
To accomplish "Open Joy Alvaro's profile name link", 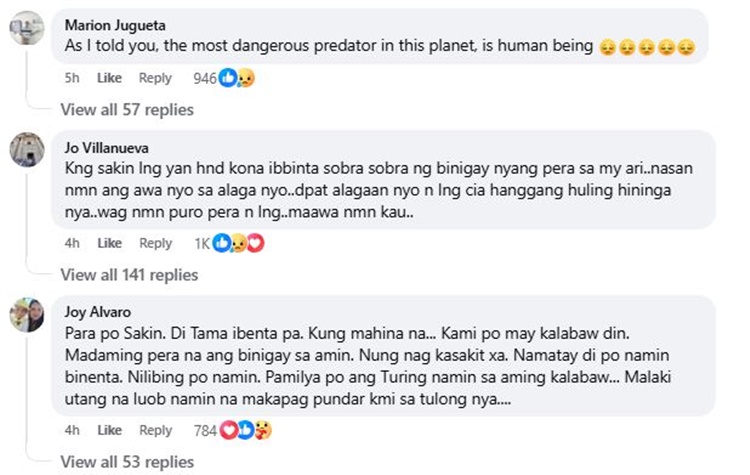I will tap(98, 310).
